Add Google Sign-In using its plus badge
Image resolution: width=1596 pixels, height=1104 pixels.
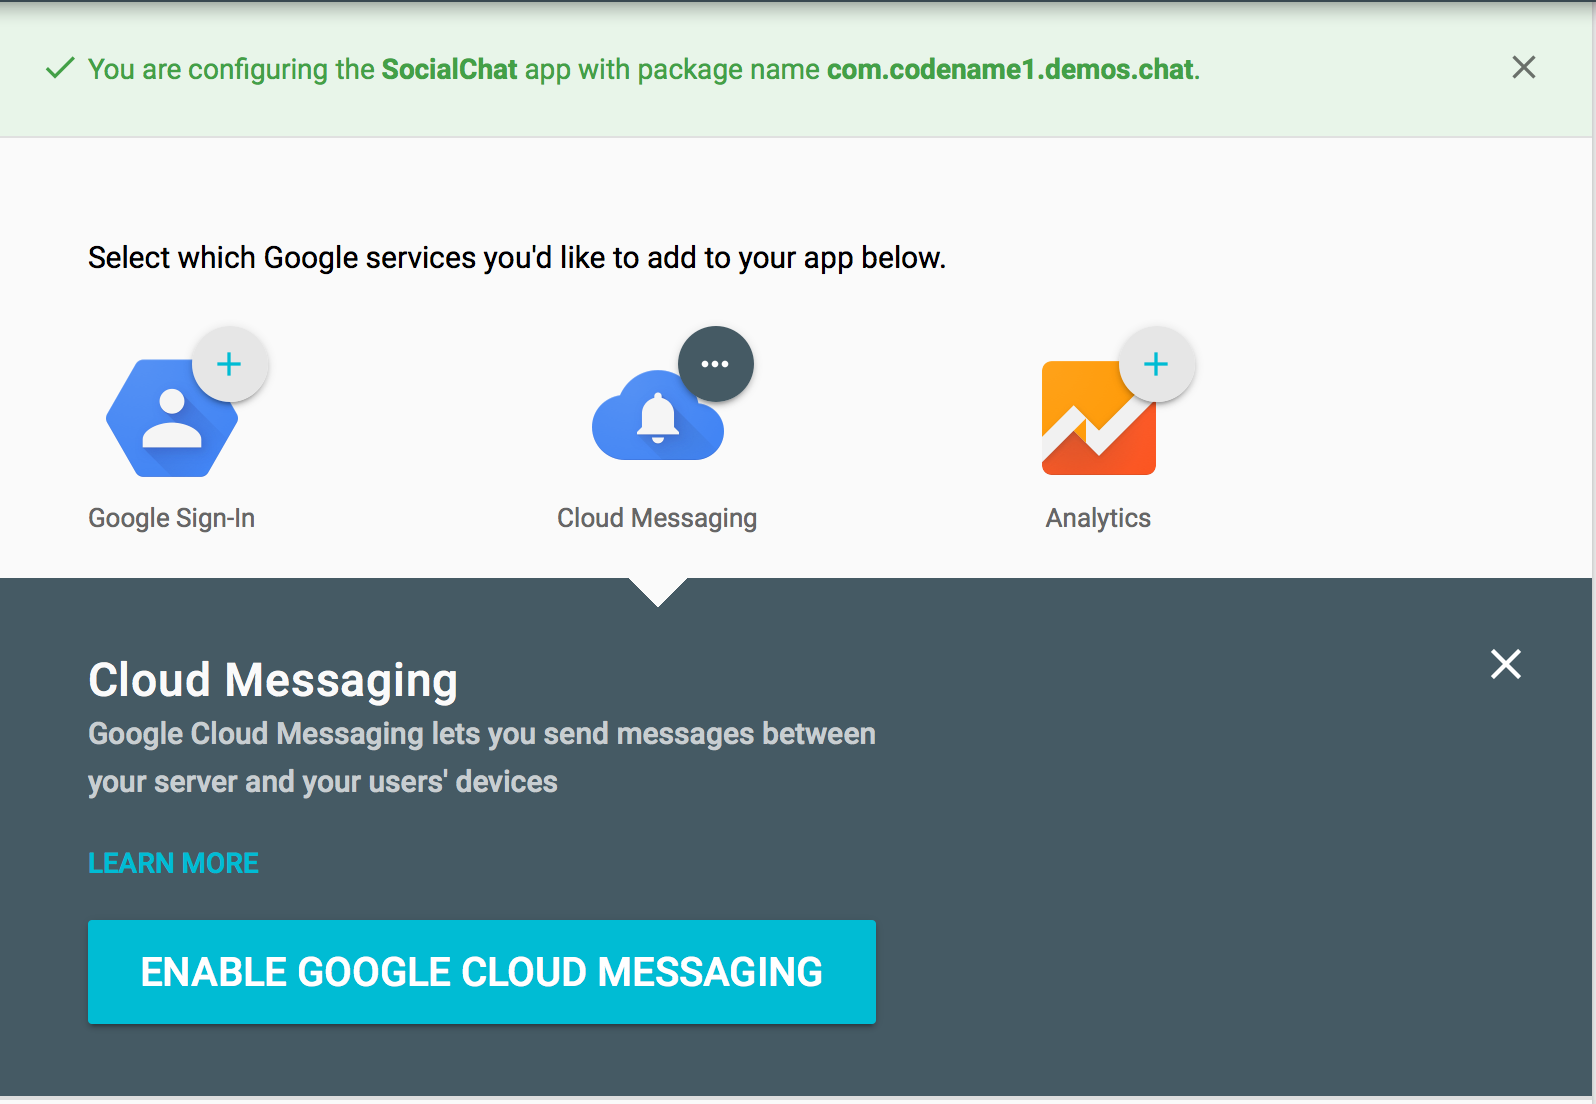(229, 364)
